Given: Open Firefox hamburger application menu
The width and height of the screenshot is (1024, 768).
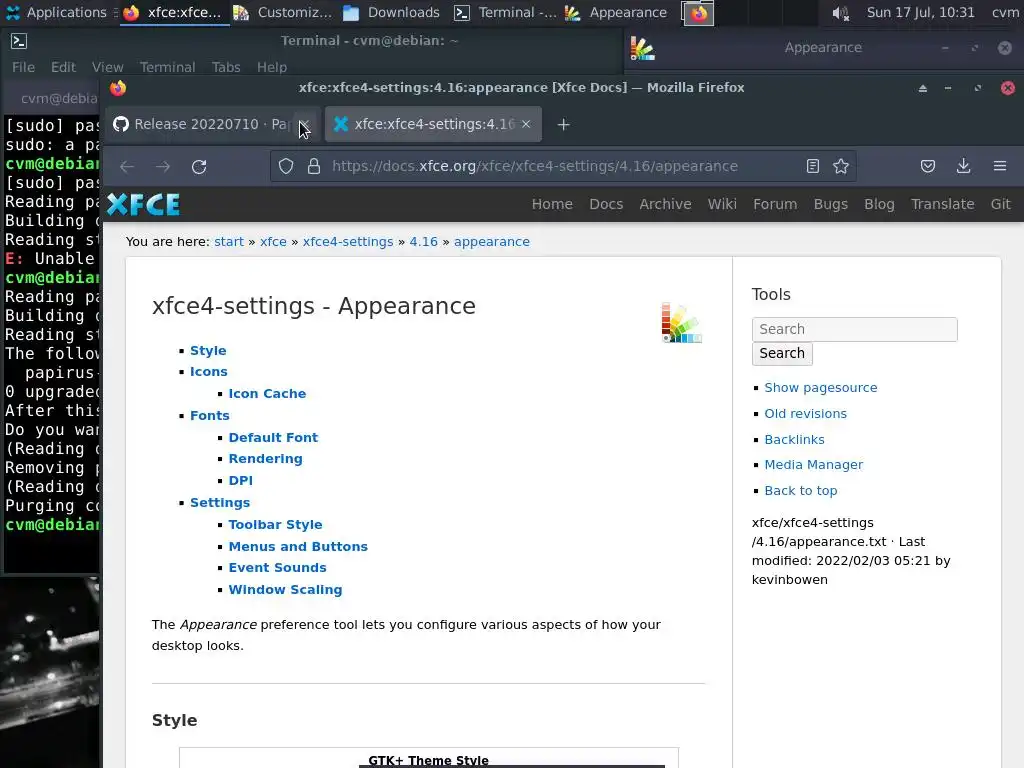Looking at the screenshot, I should pos(1000,166).
